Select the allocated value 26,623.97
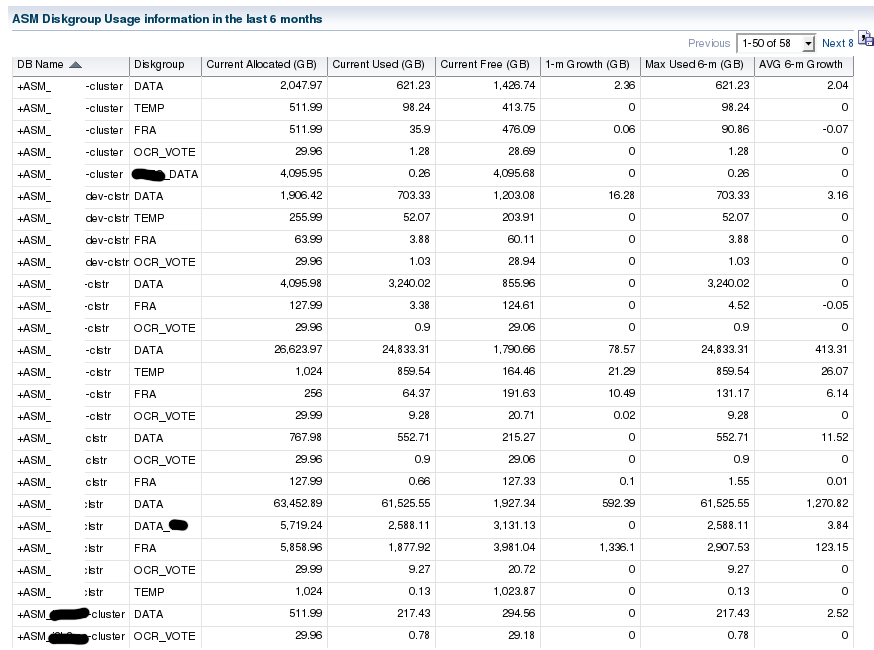 298,350
